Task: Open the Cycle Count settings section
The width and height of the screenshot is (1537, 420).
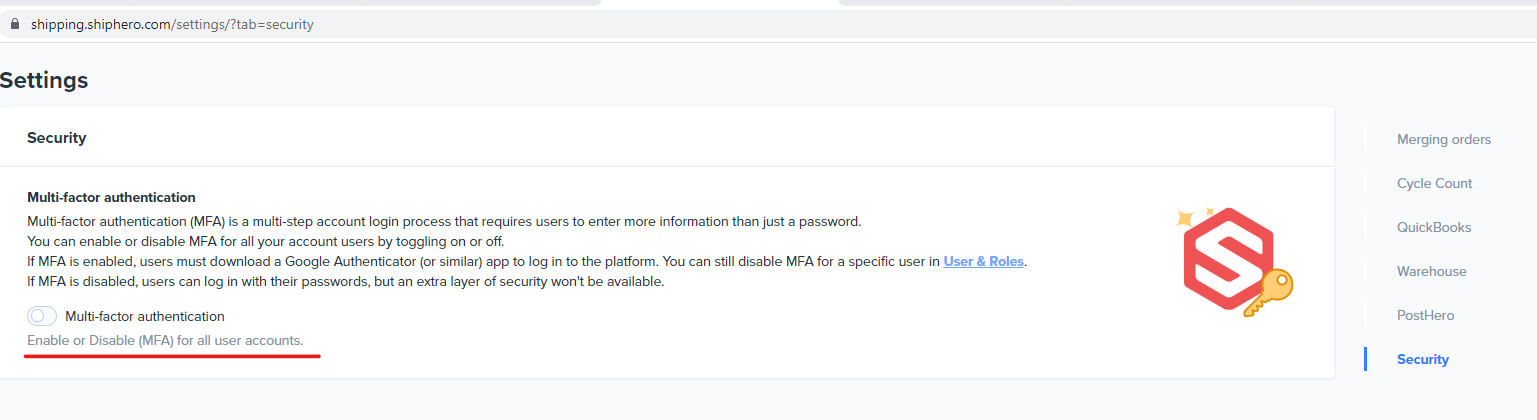Action: pyautogui.click(x=1435, y=183)
